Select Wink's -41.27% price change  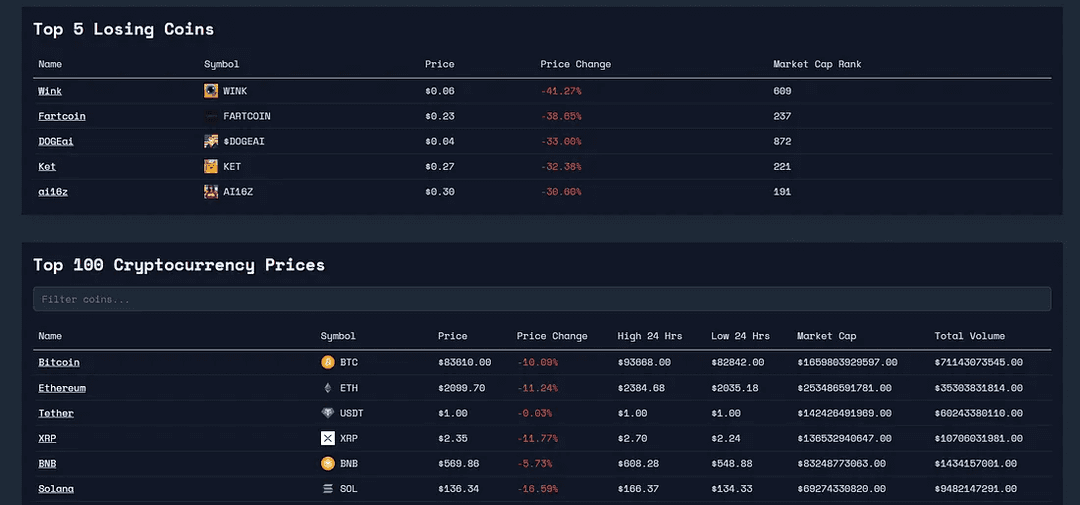[561, 91]
